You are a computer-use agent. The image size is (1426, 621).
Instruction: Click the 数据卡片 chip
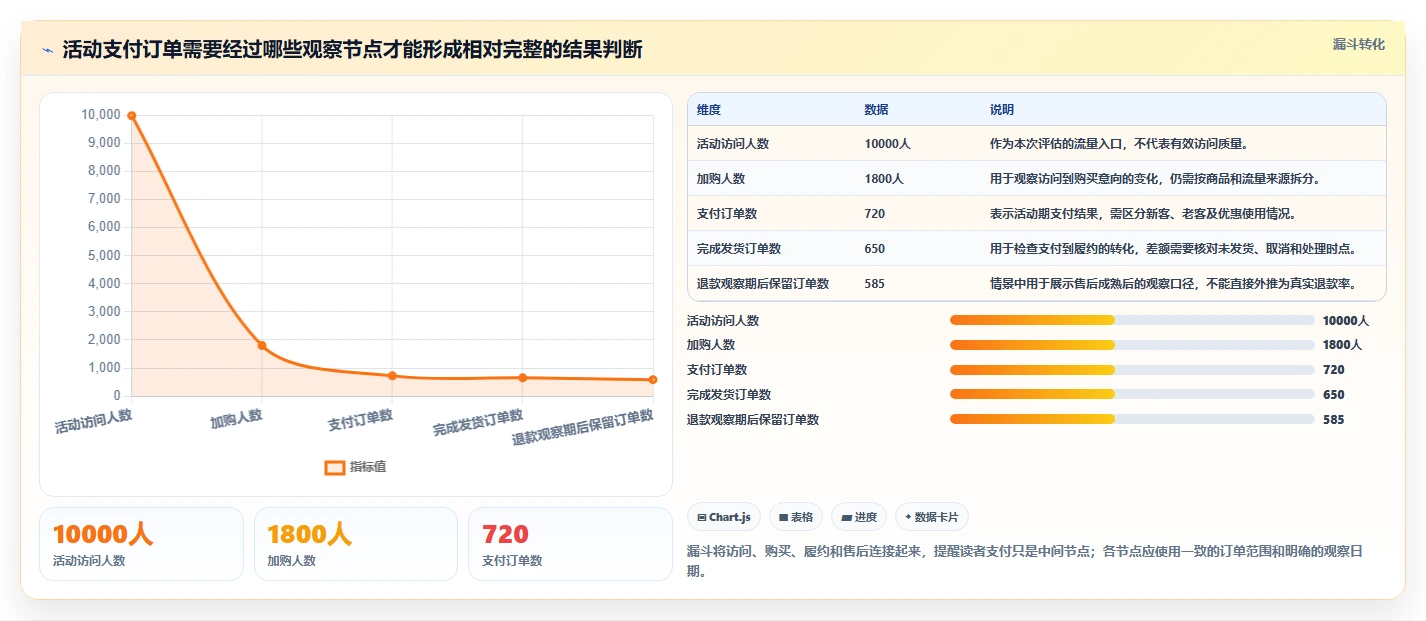pyautogui.click(x=931, y=517)
